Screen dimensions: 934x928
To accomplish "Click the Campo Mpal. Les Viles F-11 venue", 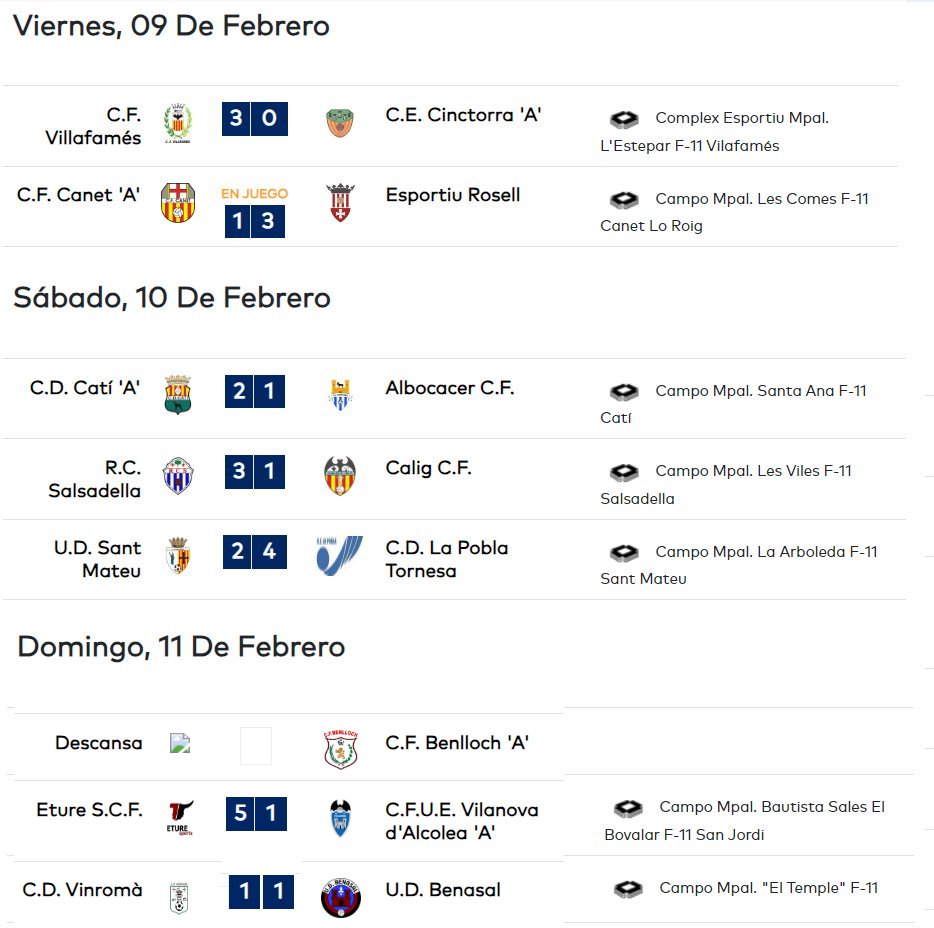I will (726, 484).
